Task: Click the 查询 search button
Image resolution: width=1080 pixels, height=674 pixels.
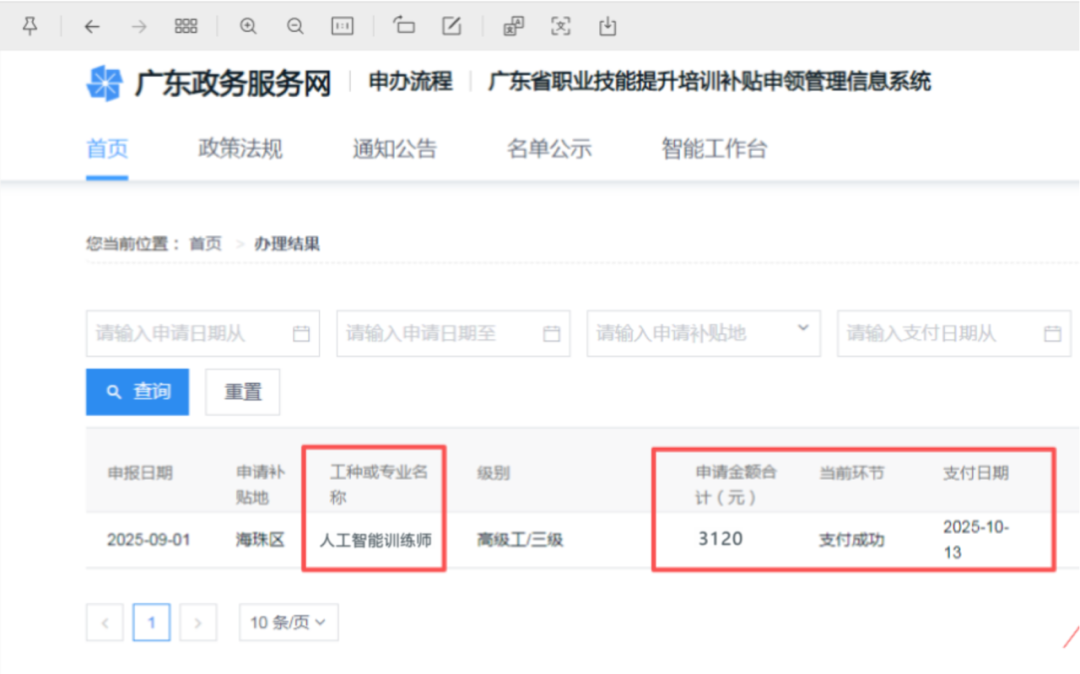Action: (137, 391)
